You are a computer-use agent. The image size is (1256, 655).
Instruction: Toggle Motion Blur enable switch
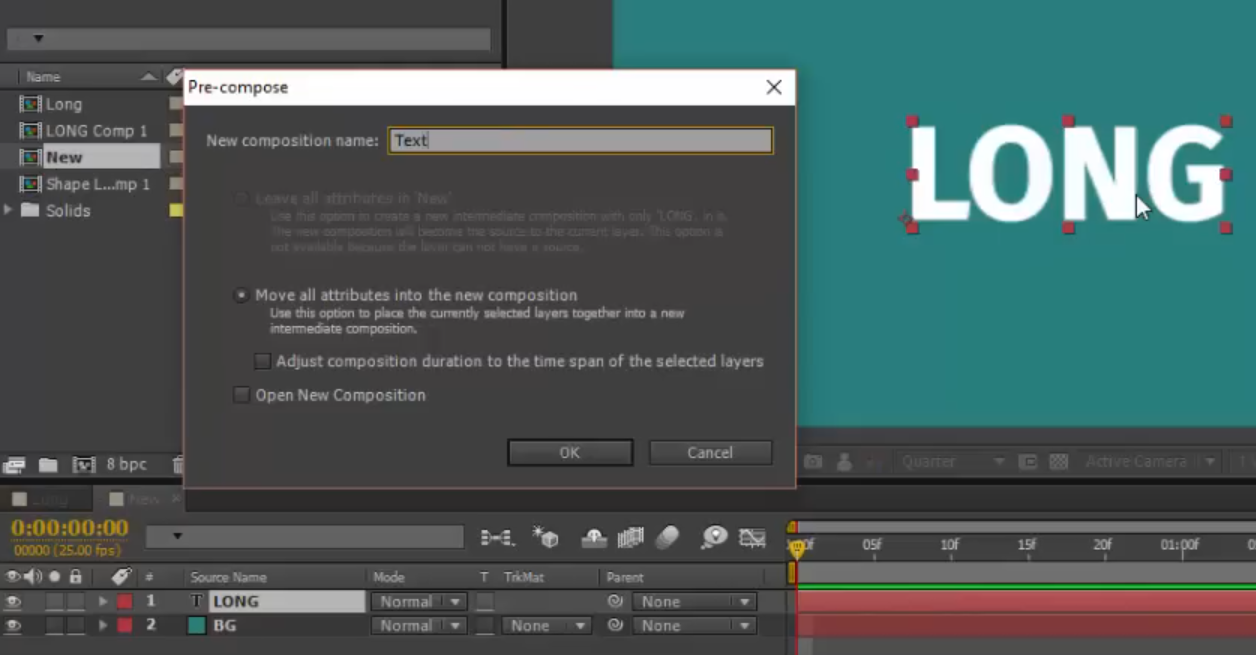[x=667, y=538]
